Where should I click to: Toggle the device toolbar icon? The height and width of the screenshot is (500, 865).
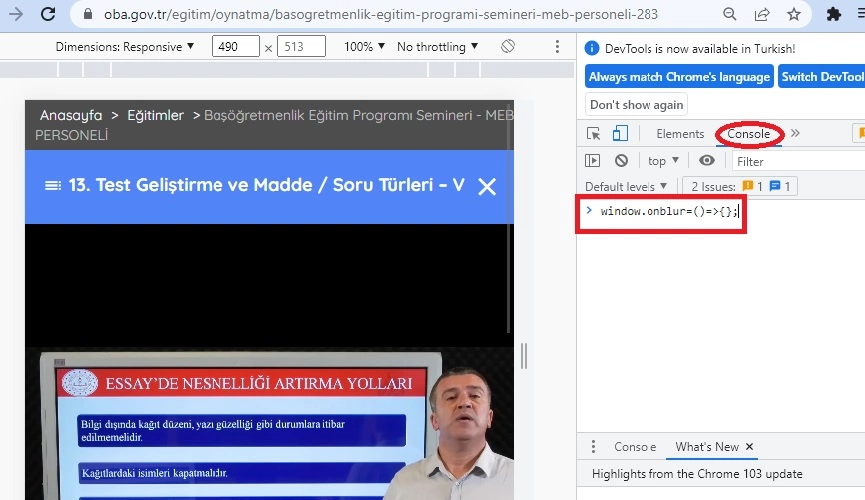pyautogui.click(x=620, y=134)
